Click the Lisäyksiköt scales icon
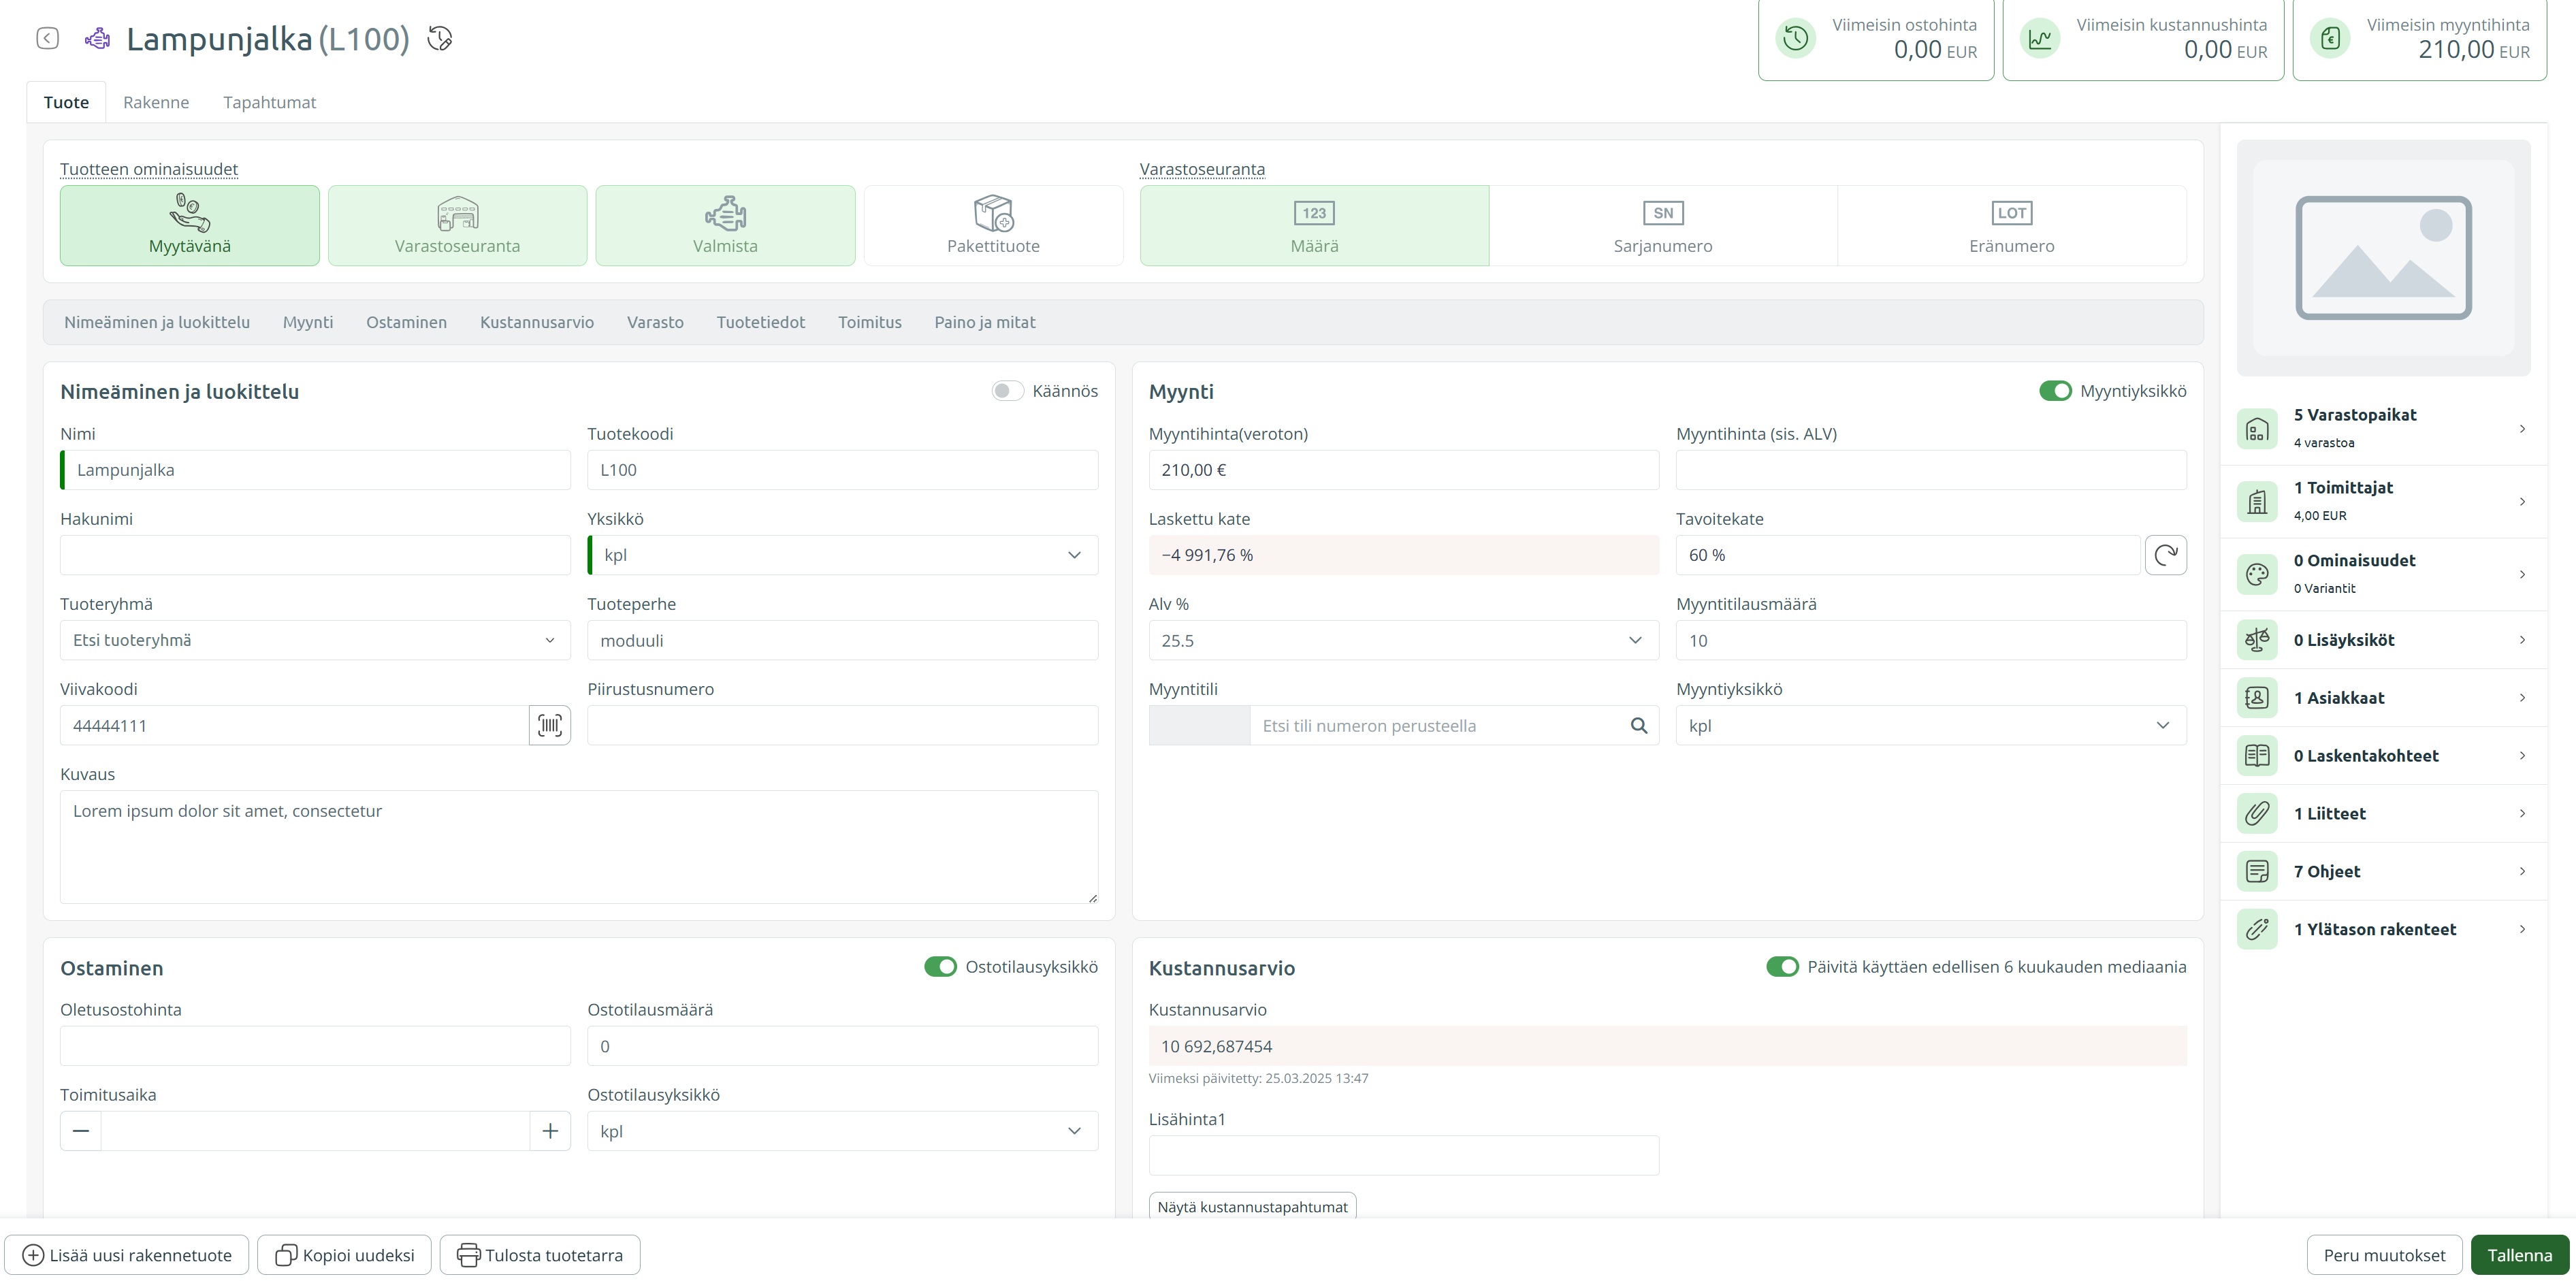Image resolution: width=2576 pixels, height=1281 pixels. tap(2257, 640)
